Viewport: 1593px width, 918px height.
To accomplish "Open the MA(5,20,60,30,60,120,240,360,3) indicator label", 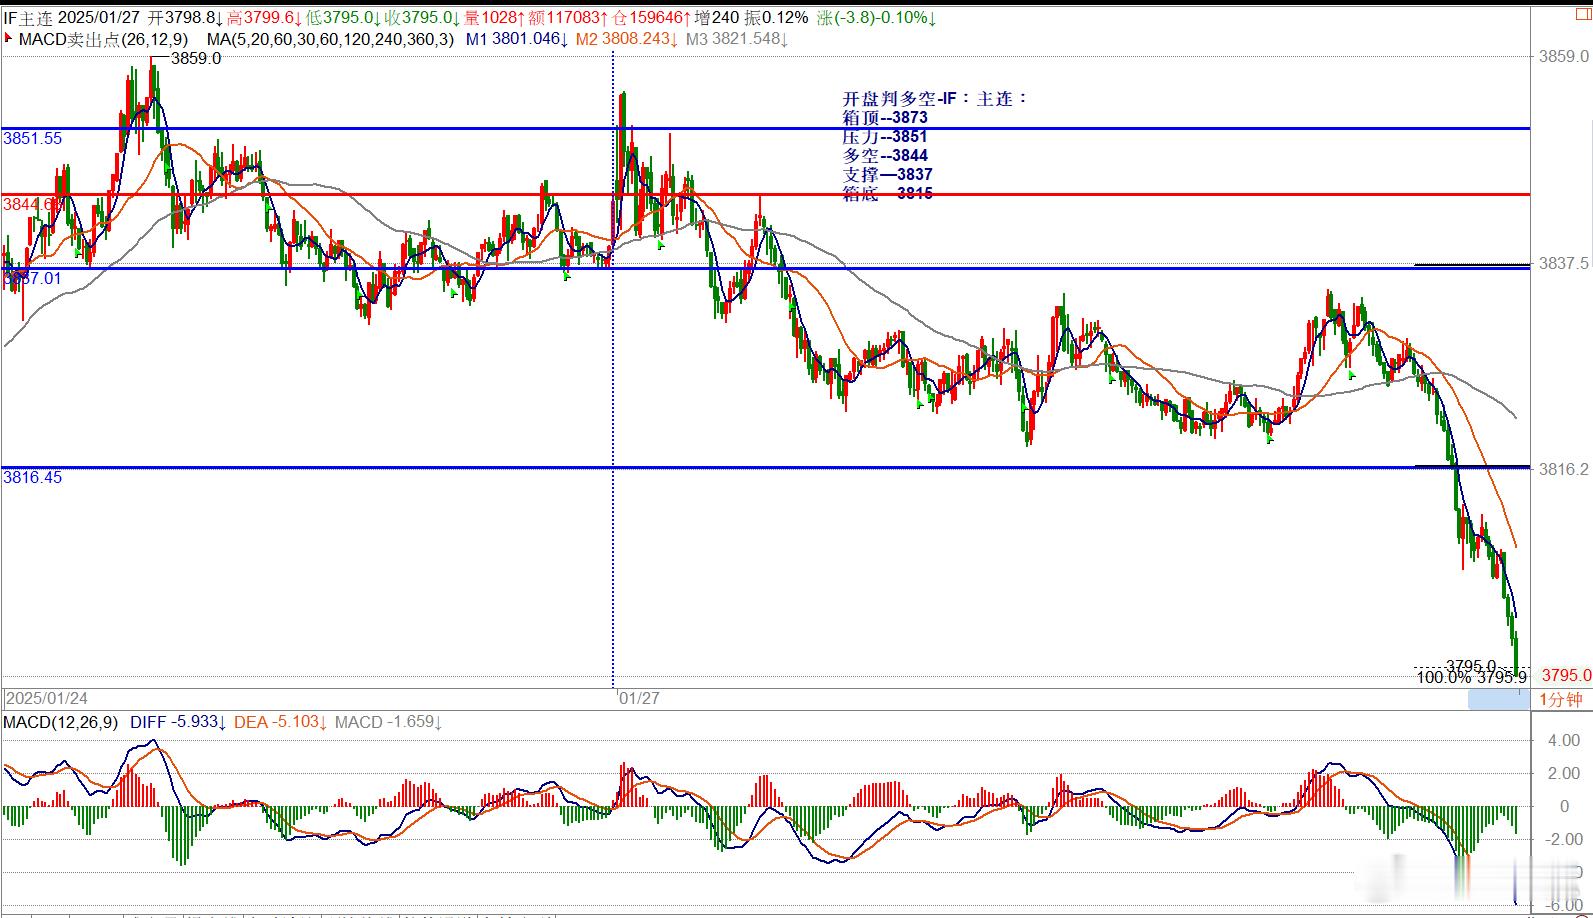I will coord(331,40).
